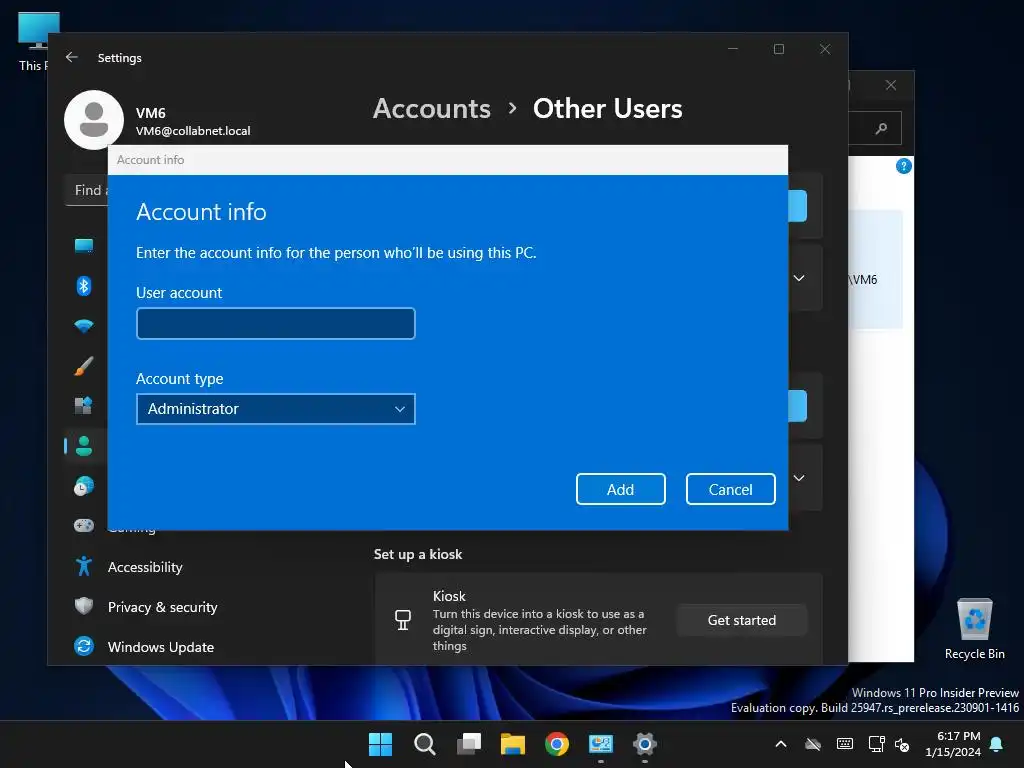Open Gaming controller icon in sidebar
Screen dimensions: 1024x768
click(x=84, y=526)
